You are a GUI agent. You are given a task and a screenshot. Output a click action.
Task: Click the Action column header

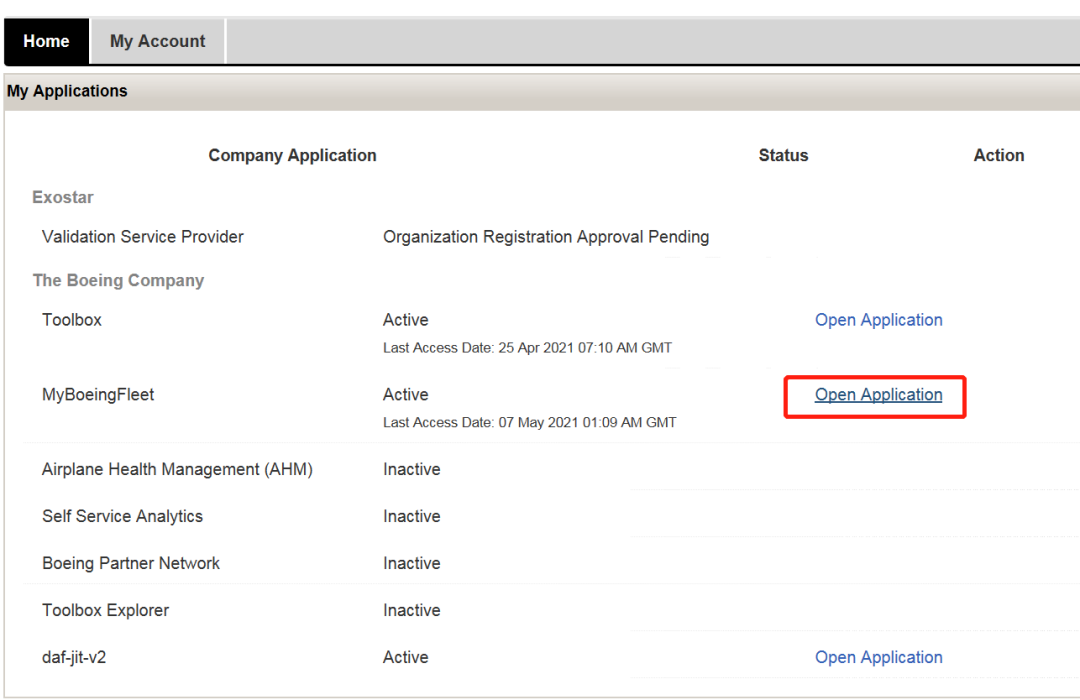coord(999,156)
